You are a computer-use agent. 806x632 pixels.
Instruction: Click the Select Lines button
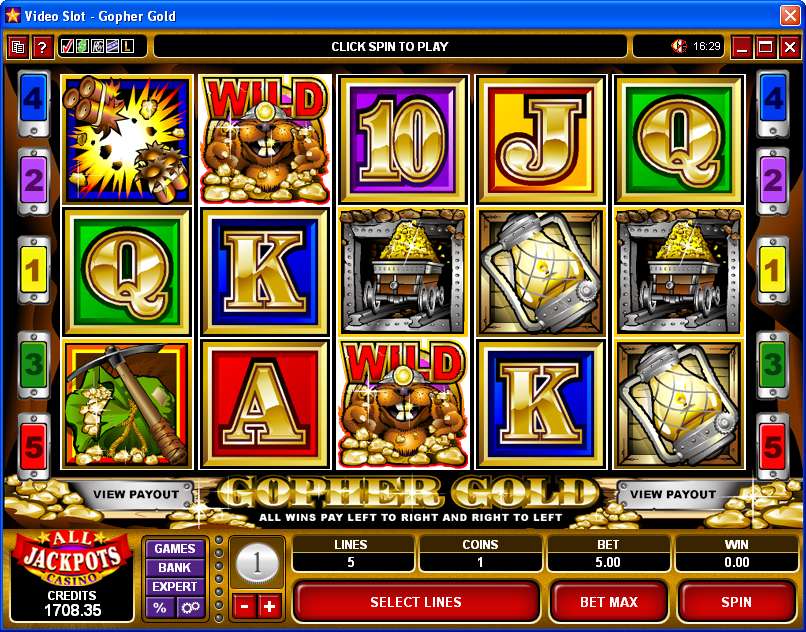416,602
